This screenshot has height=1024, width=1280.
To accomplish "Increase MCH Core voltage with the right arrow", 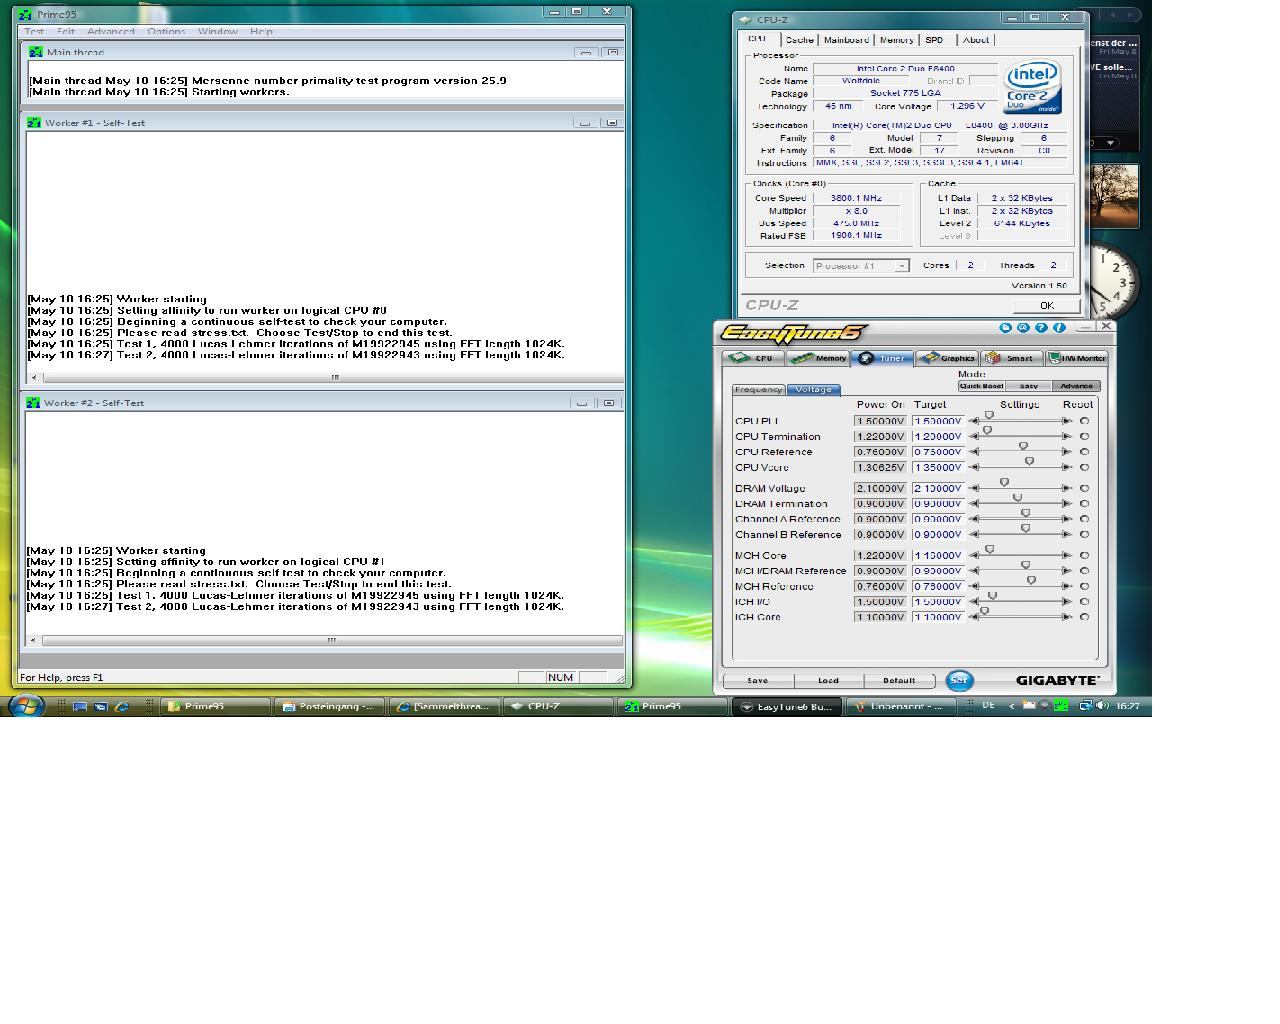I will click(x=1067, y=555).
